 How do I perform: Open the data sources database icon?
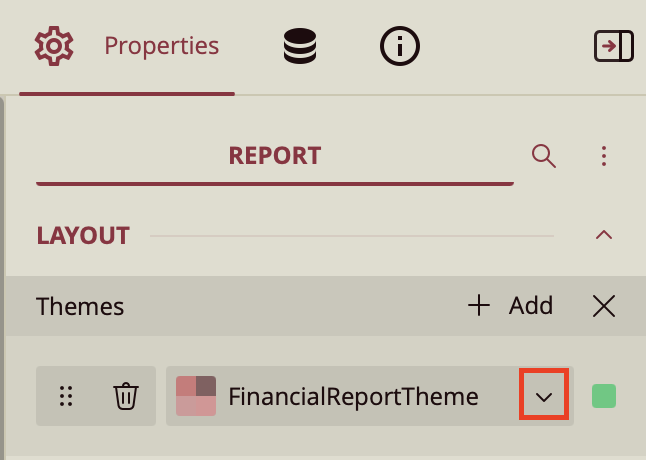coord(300,46)
